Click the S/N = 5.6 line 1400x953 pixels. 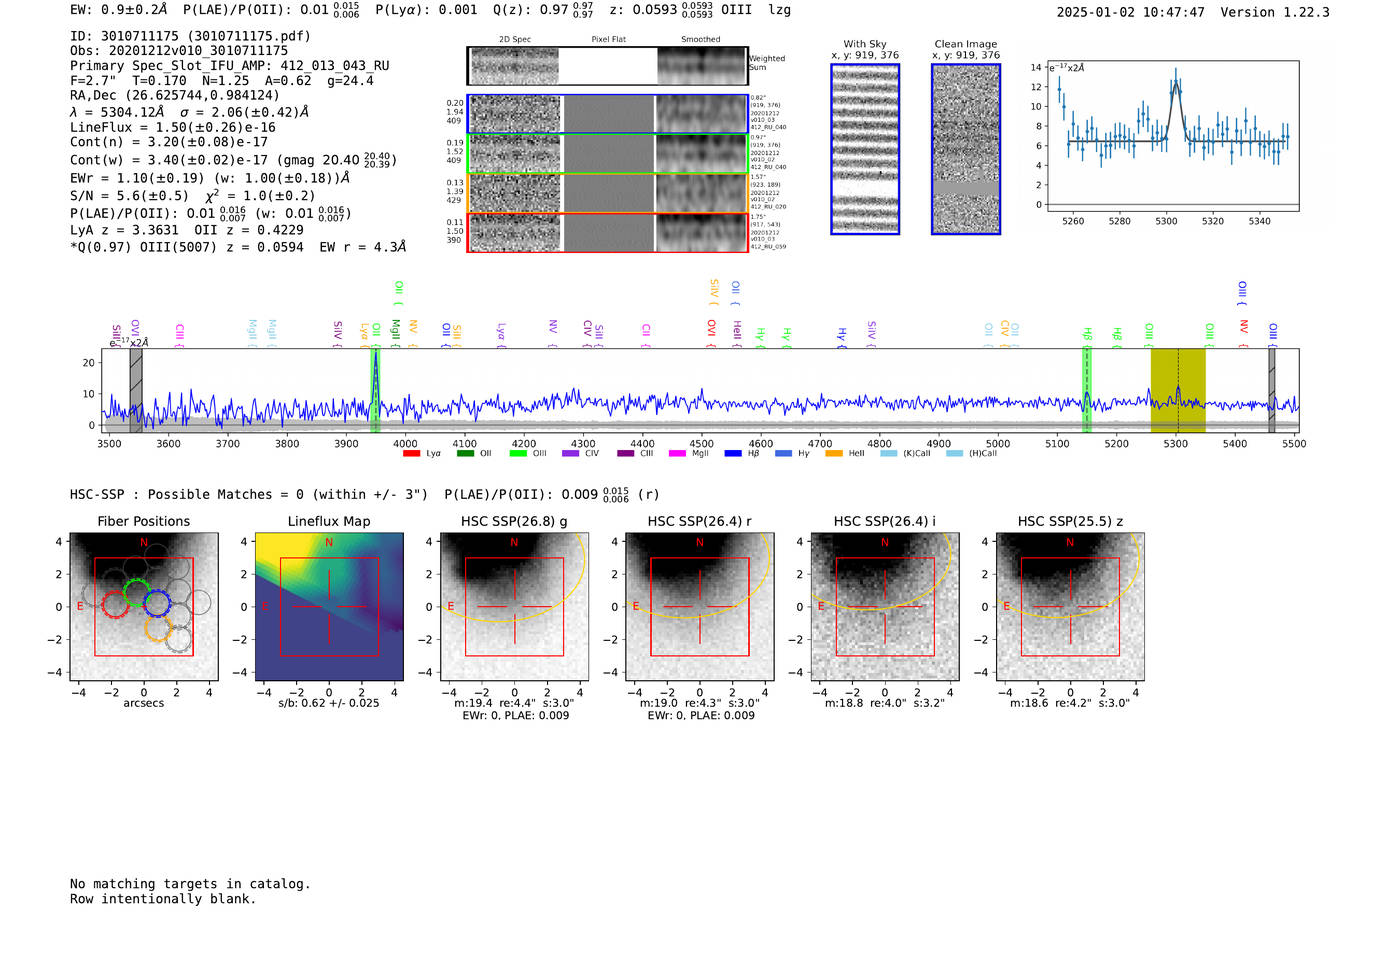tap(192, 196)
